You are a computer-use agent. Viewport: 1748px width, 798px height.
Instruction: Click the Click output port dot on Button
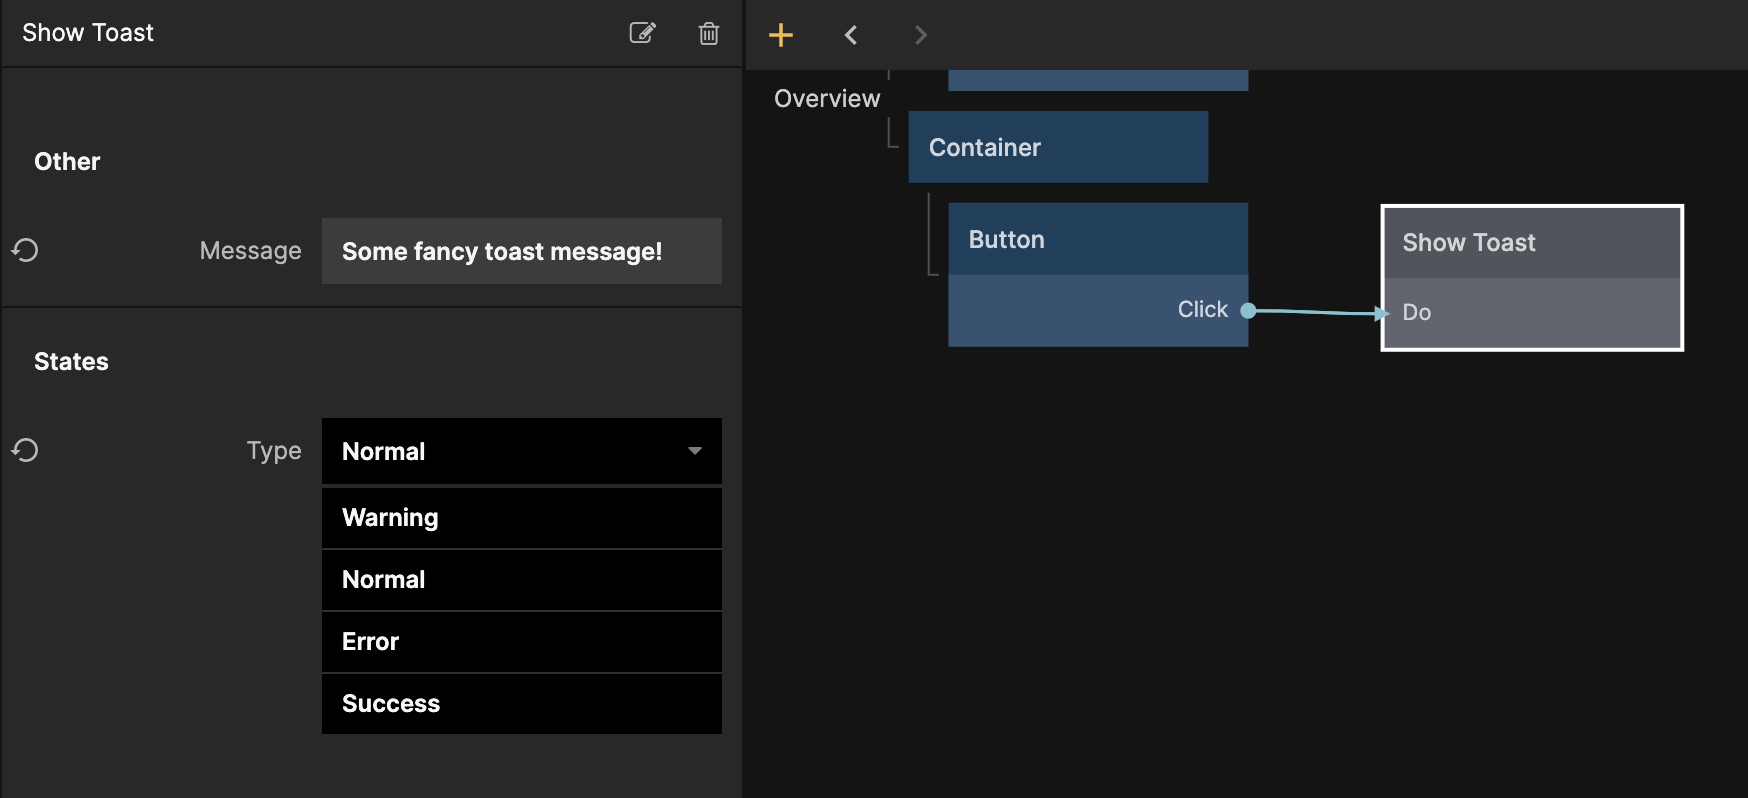[1248, 310]
